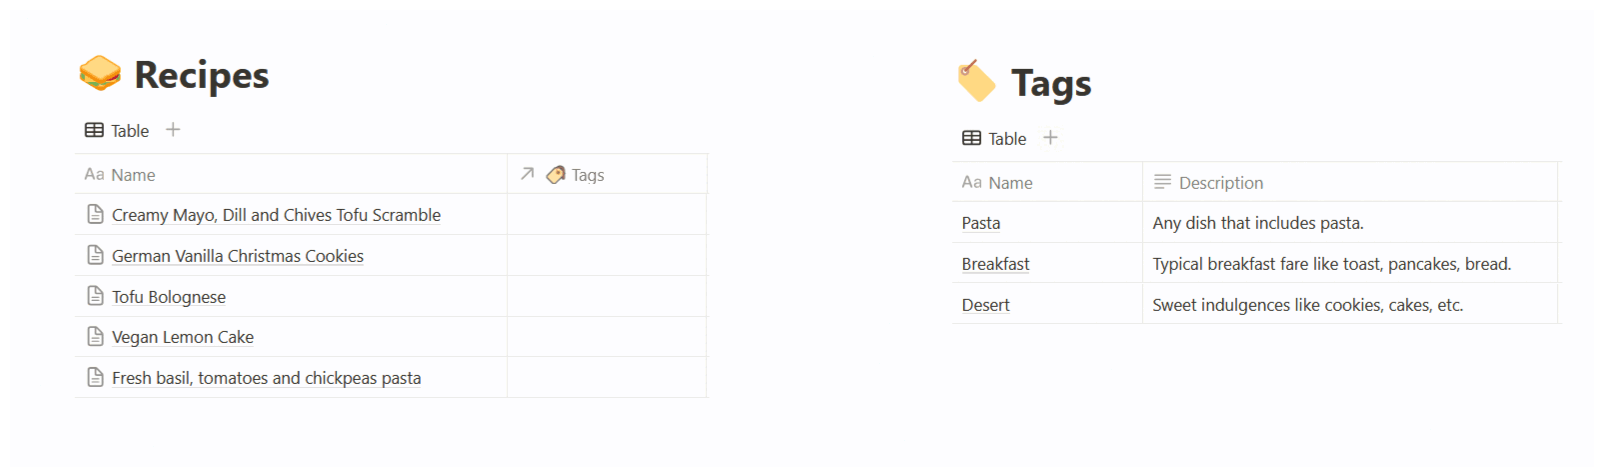Open the Pasta tag page
The height and width of the screenshot is (476, 1604).
pyautogui.click(x=980, y=223)
